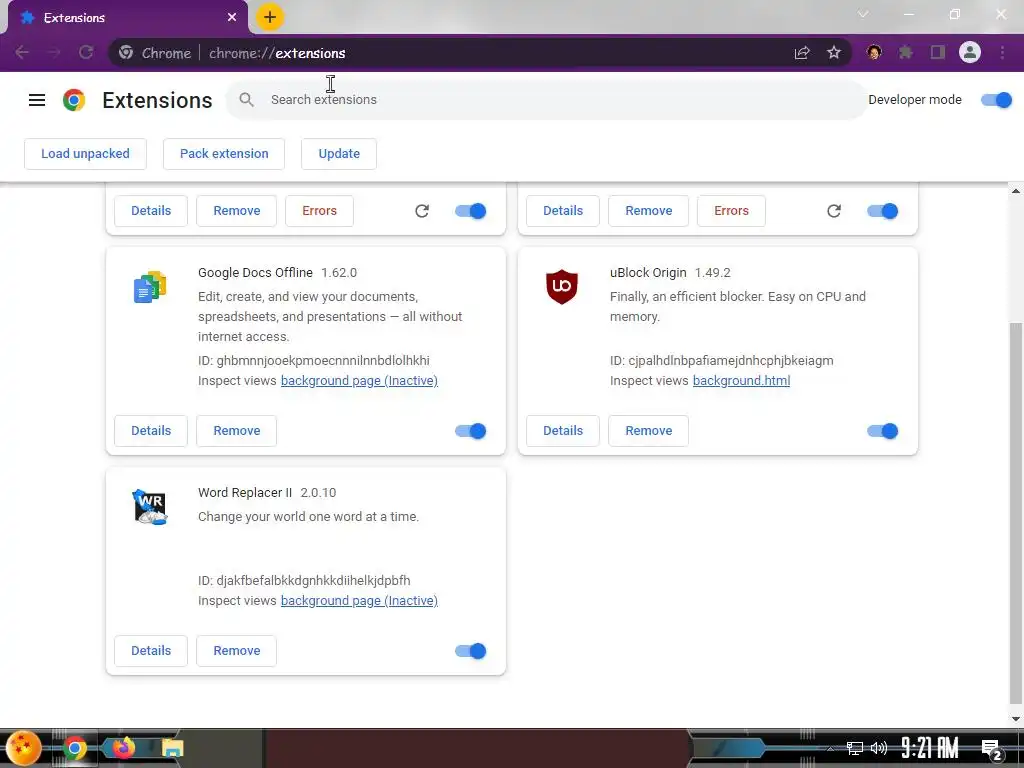Viewport: 1024px width, 768px height.
Task: Disable the Google Docs Offline extension
Action: [x=471, y=431]
